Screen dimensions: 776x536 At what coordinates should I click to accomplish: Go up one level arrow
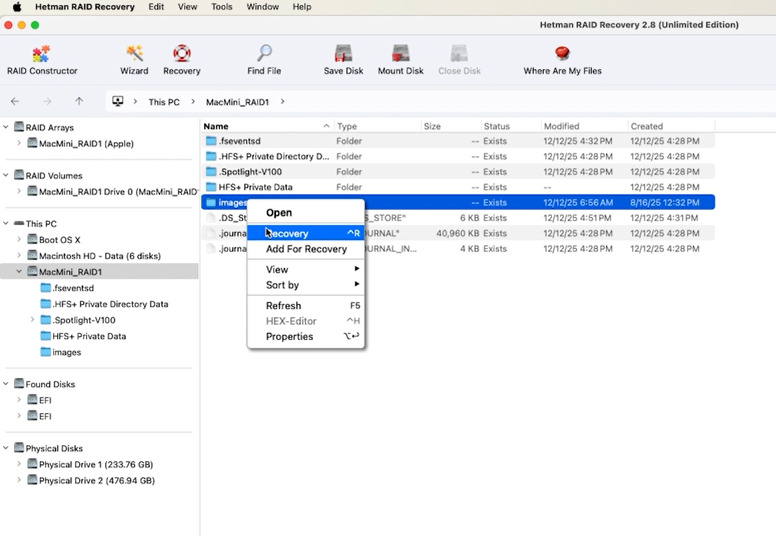[x=79, y=101]
